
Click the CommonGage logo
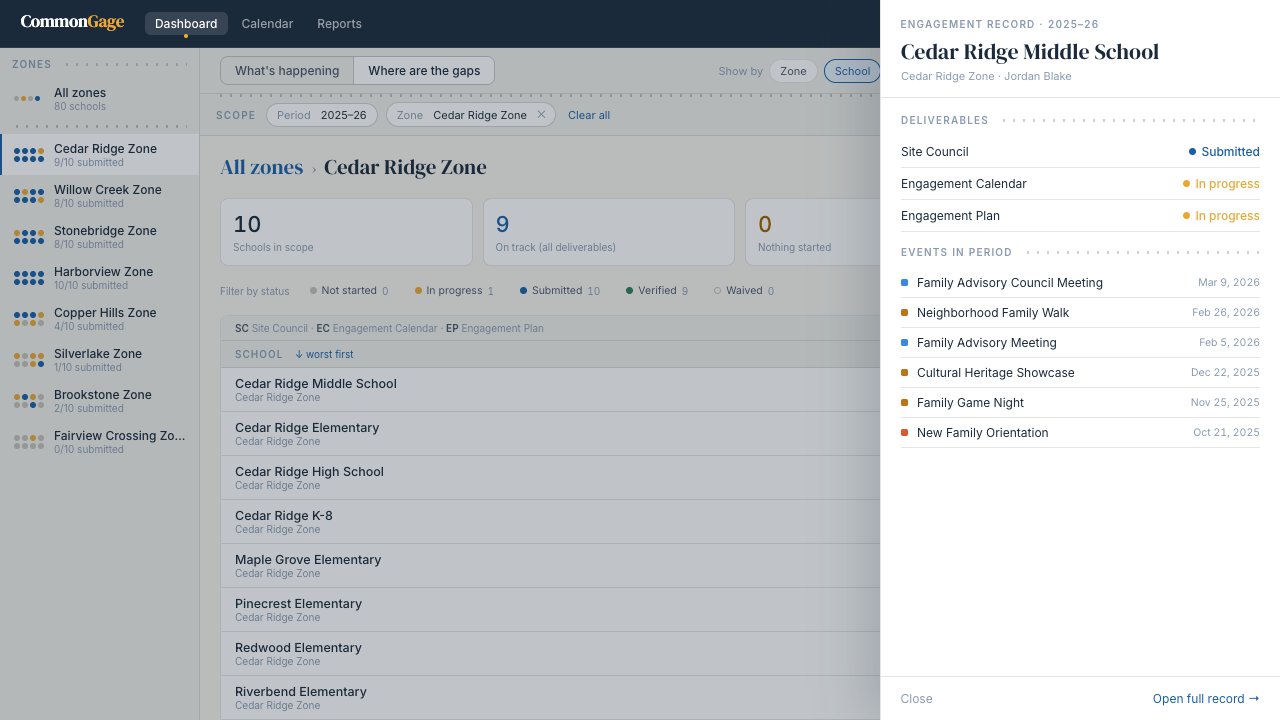coord(72,22)
